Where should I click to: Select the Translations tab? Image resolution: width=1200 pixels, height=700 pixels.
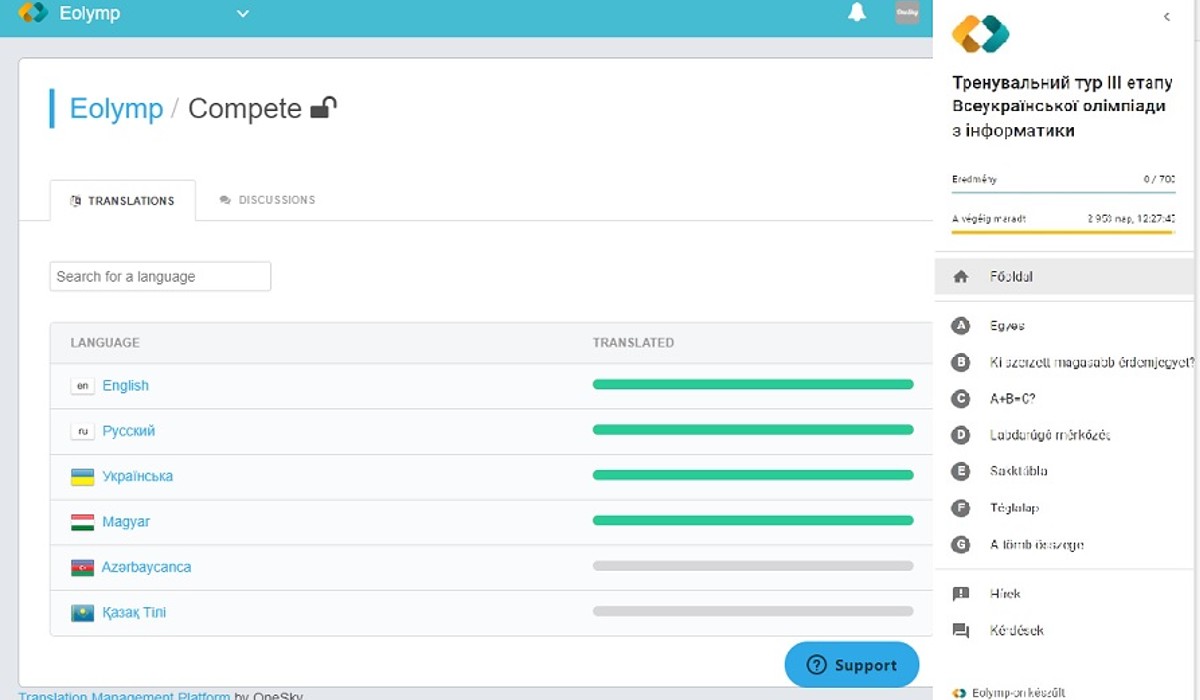(x=122, y=201)
